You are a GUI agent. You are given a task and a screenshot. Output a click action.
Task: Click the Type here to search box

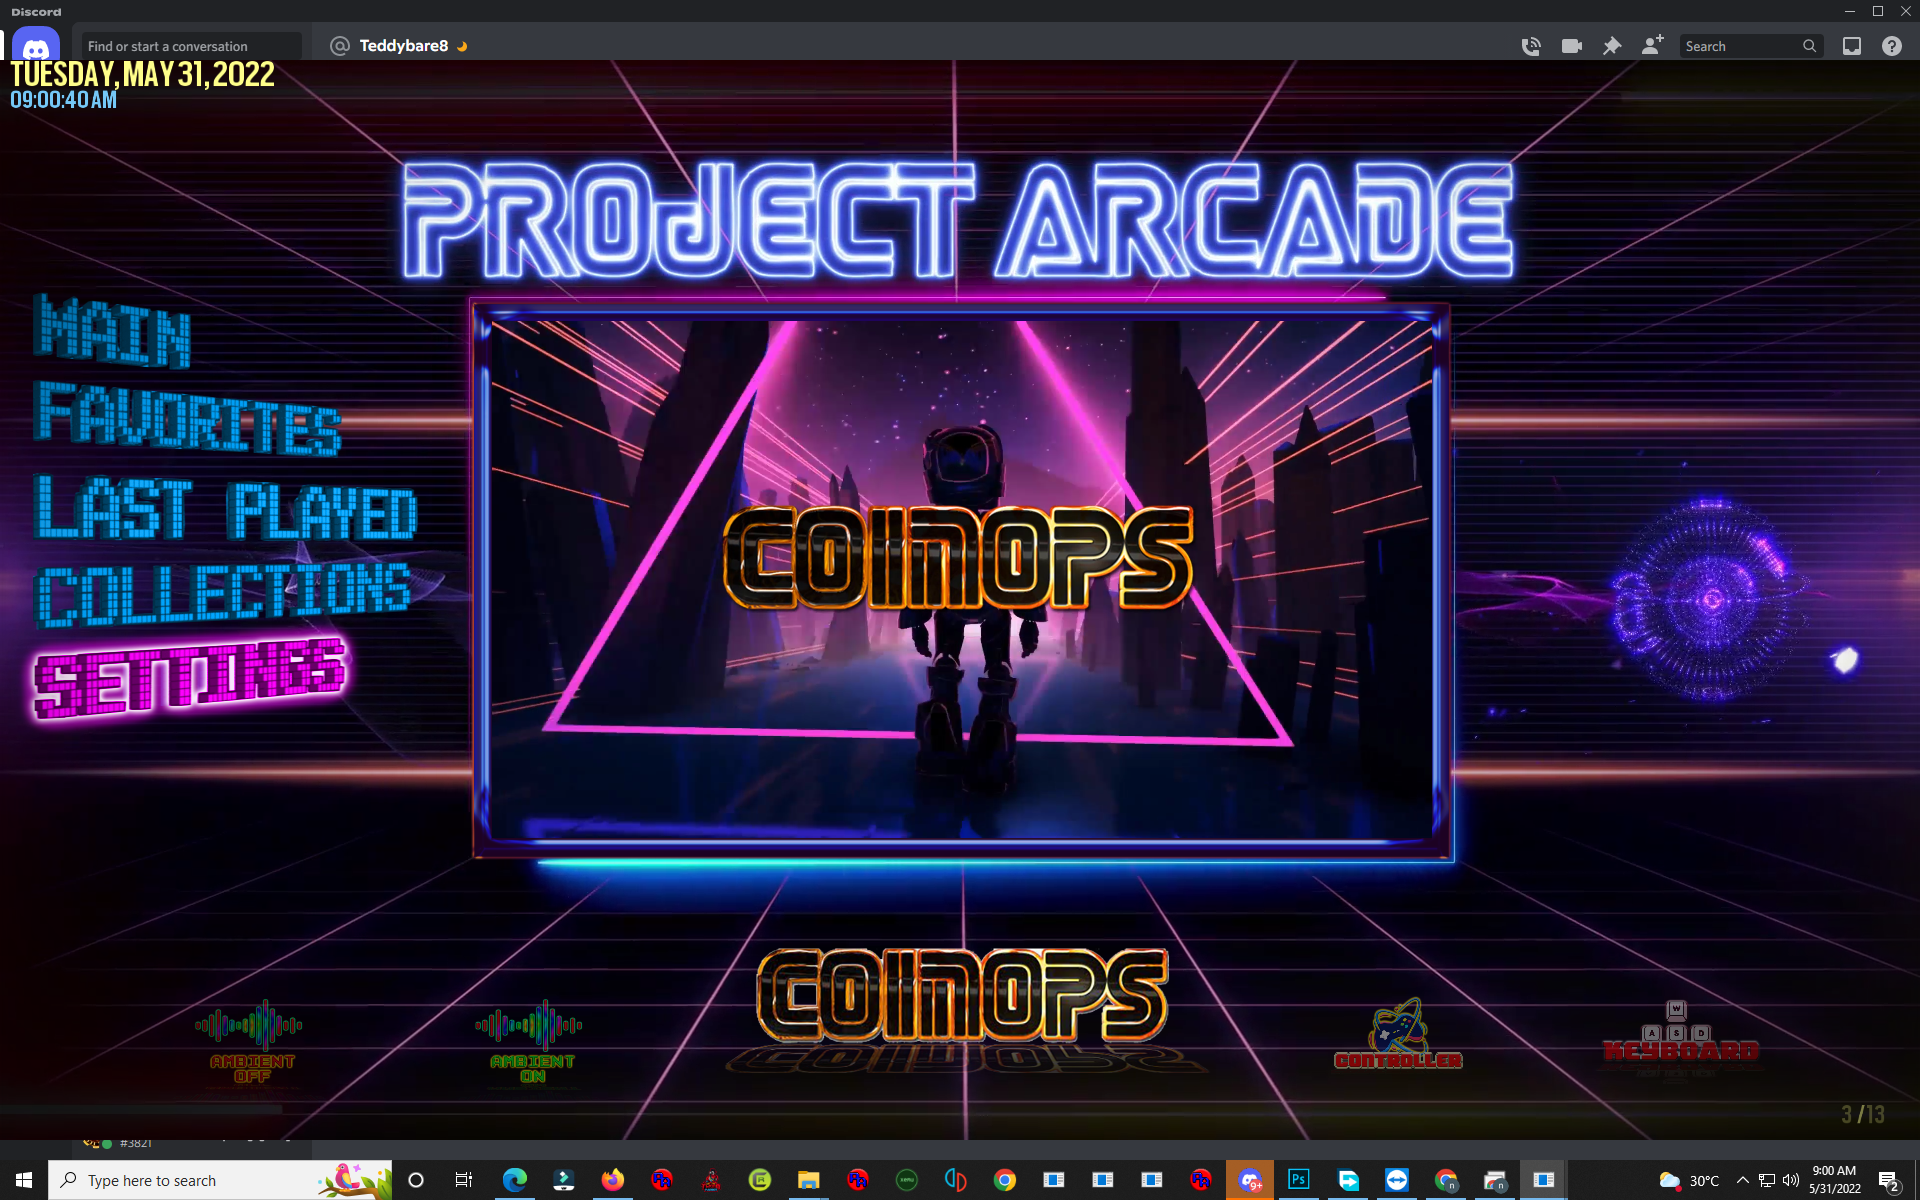[220, 1180]
